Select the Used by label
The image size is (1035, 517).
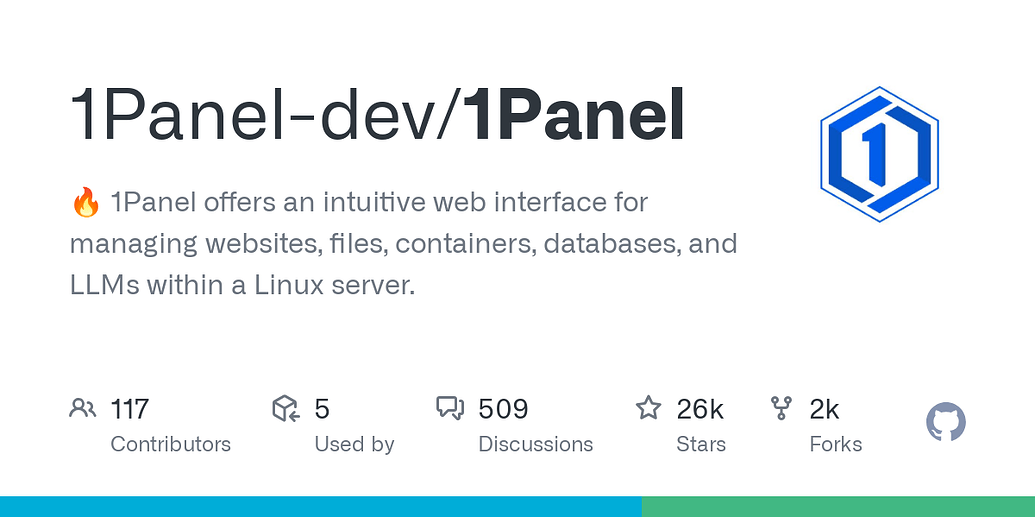(354, 444)
